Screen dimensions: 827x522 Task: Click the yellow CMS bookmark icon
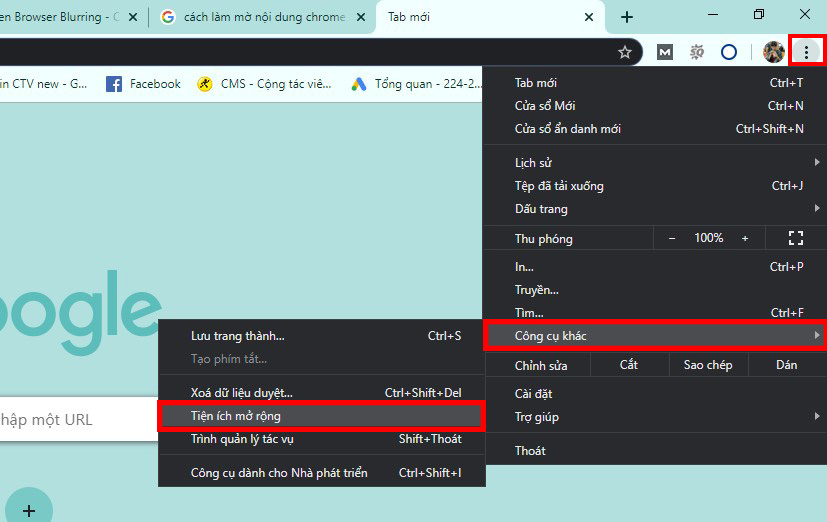tap(205, 84)
